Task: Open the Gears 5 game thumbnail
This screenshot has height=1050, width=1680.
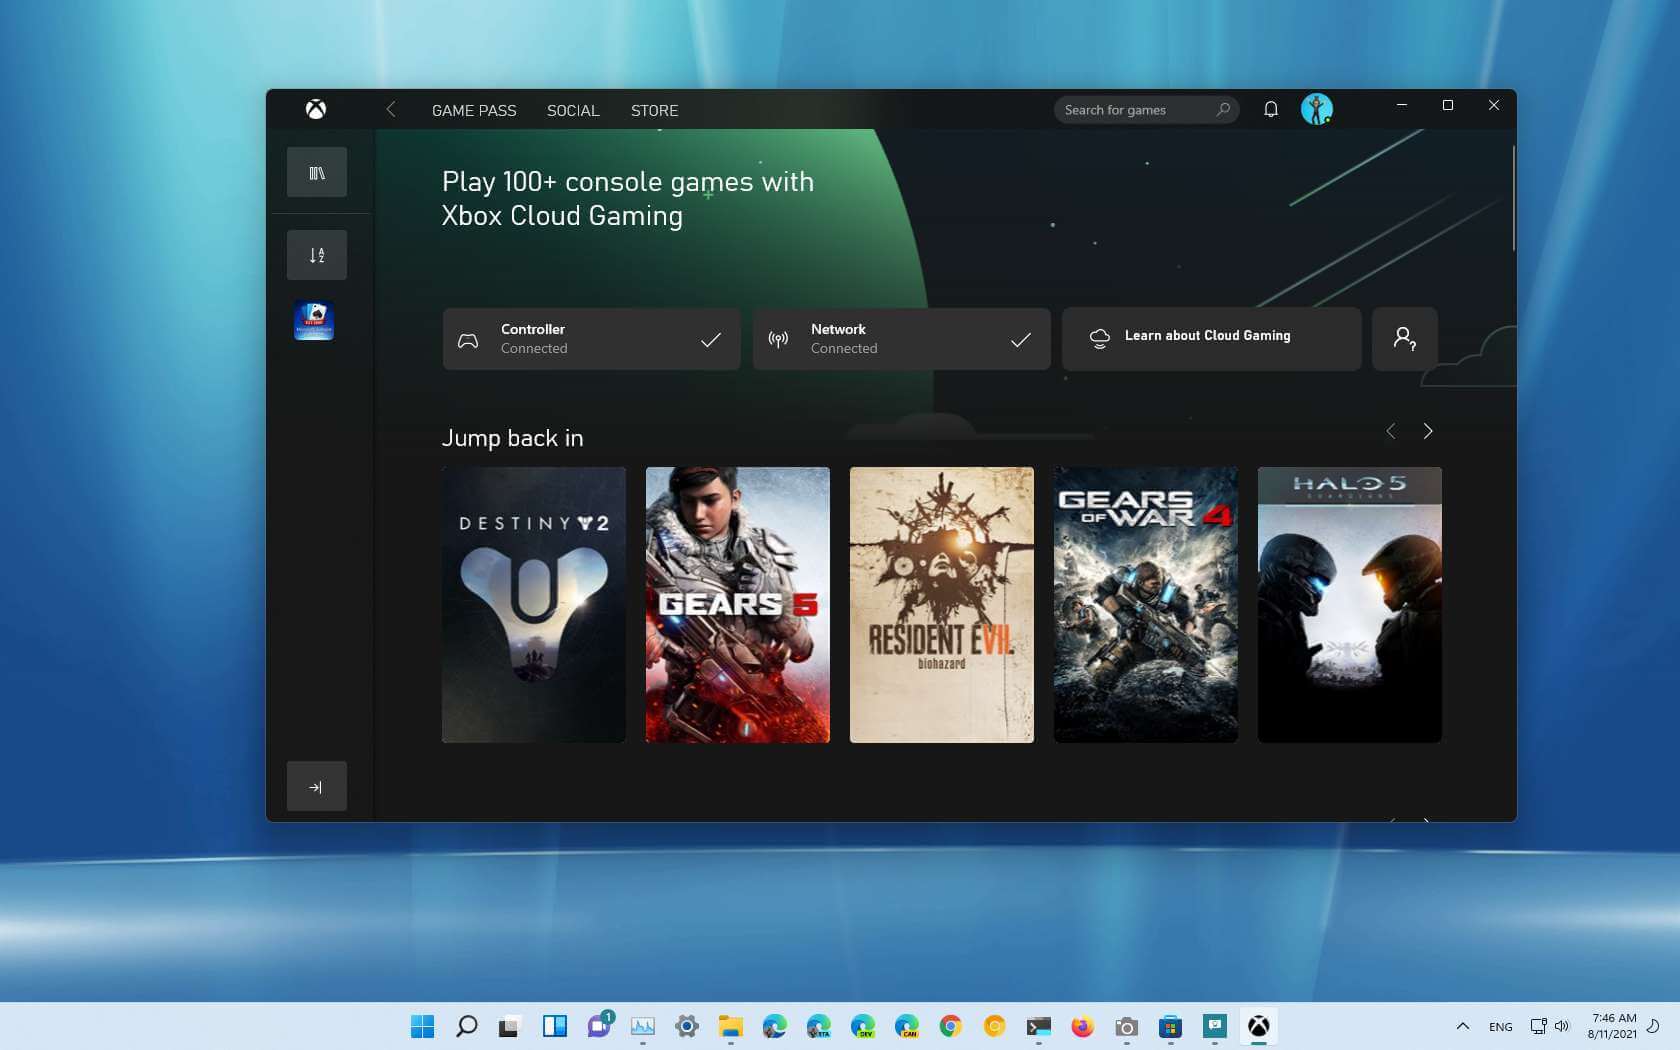Action: coord(737,604)
